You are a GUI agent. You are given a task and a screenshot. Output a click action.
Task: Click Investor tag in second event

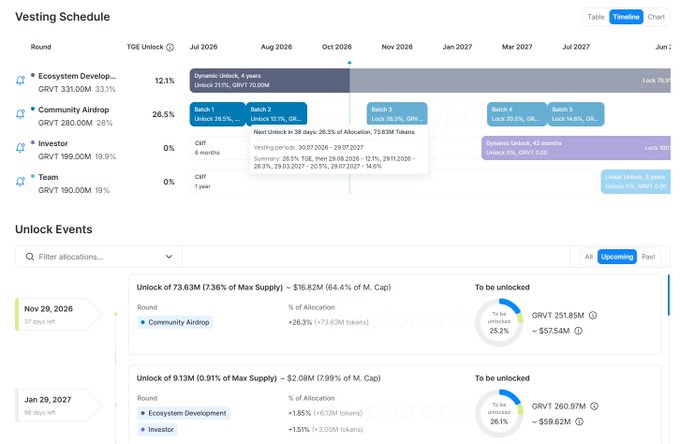(x=157, y=429)
